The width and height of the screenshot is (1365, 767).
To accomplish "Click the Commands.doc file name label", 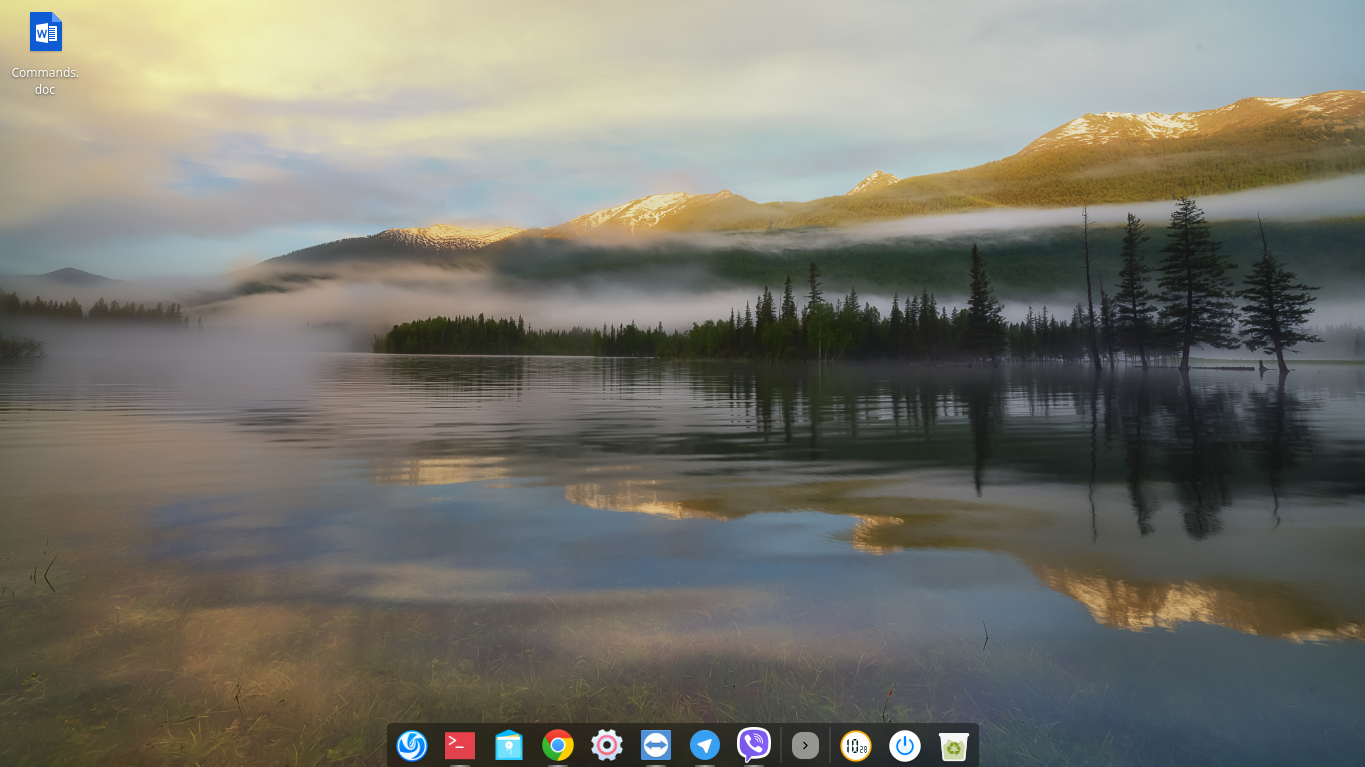I will [45, 81].
